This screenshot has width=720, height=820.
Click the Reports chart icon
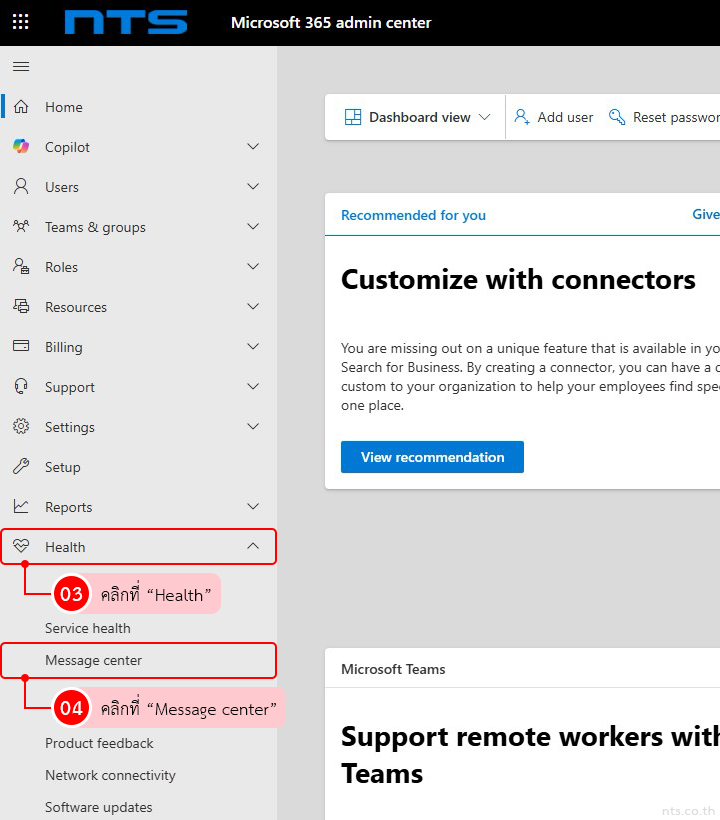click(x=21, y=507)
